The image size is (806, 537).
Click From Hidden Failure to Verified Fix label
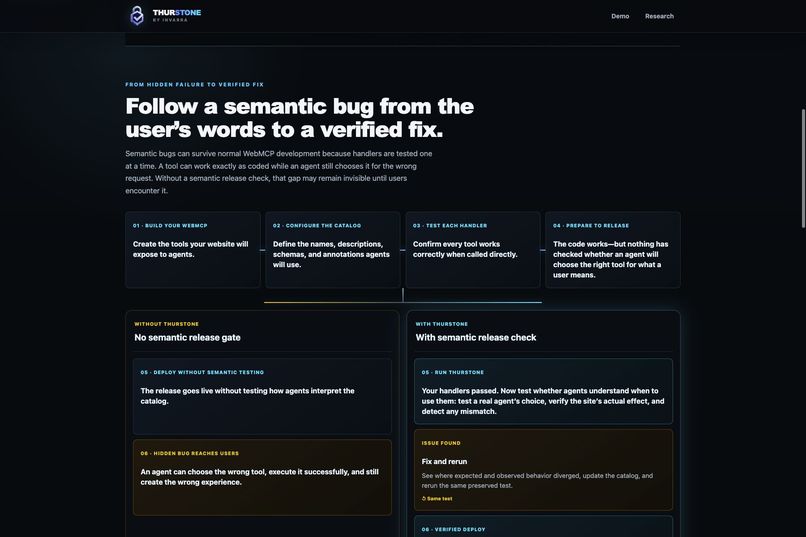(194, 84)
